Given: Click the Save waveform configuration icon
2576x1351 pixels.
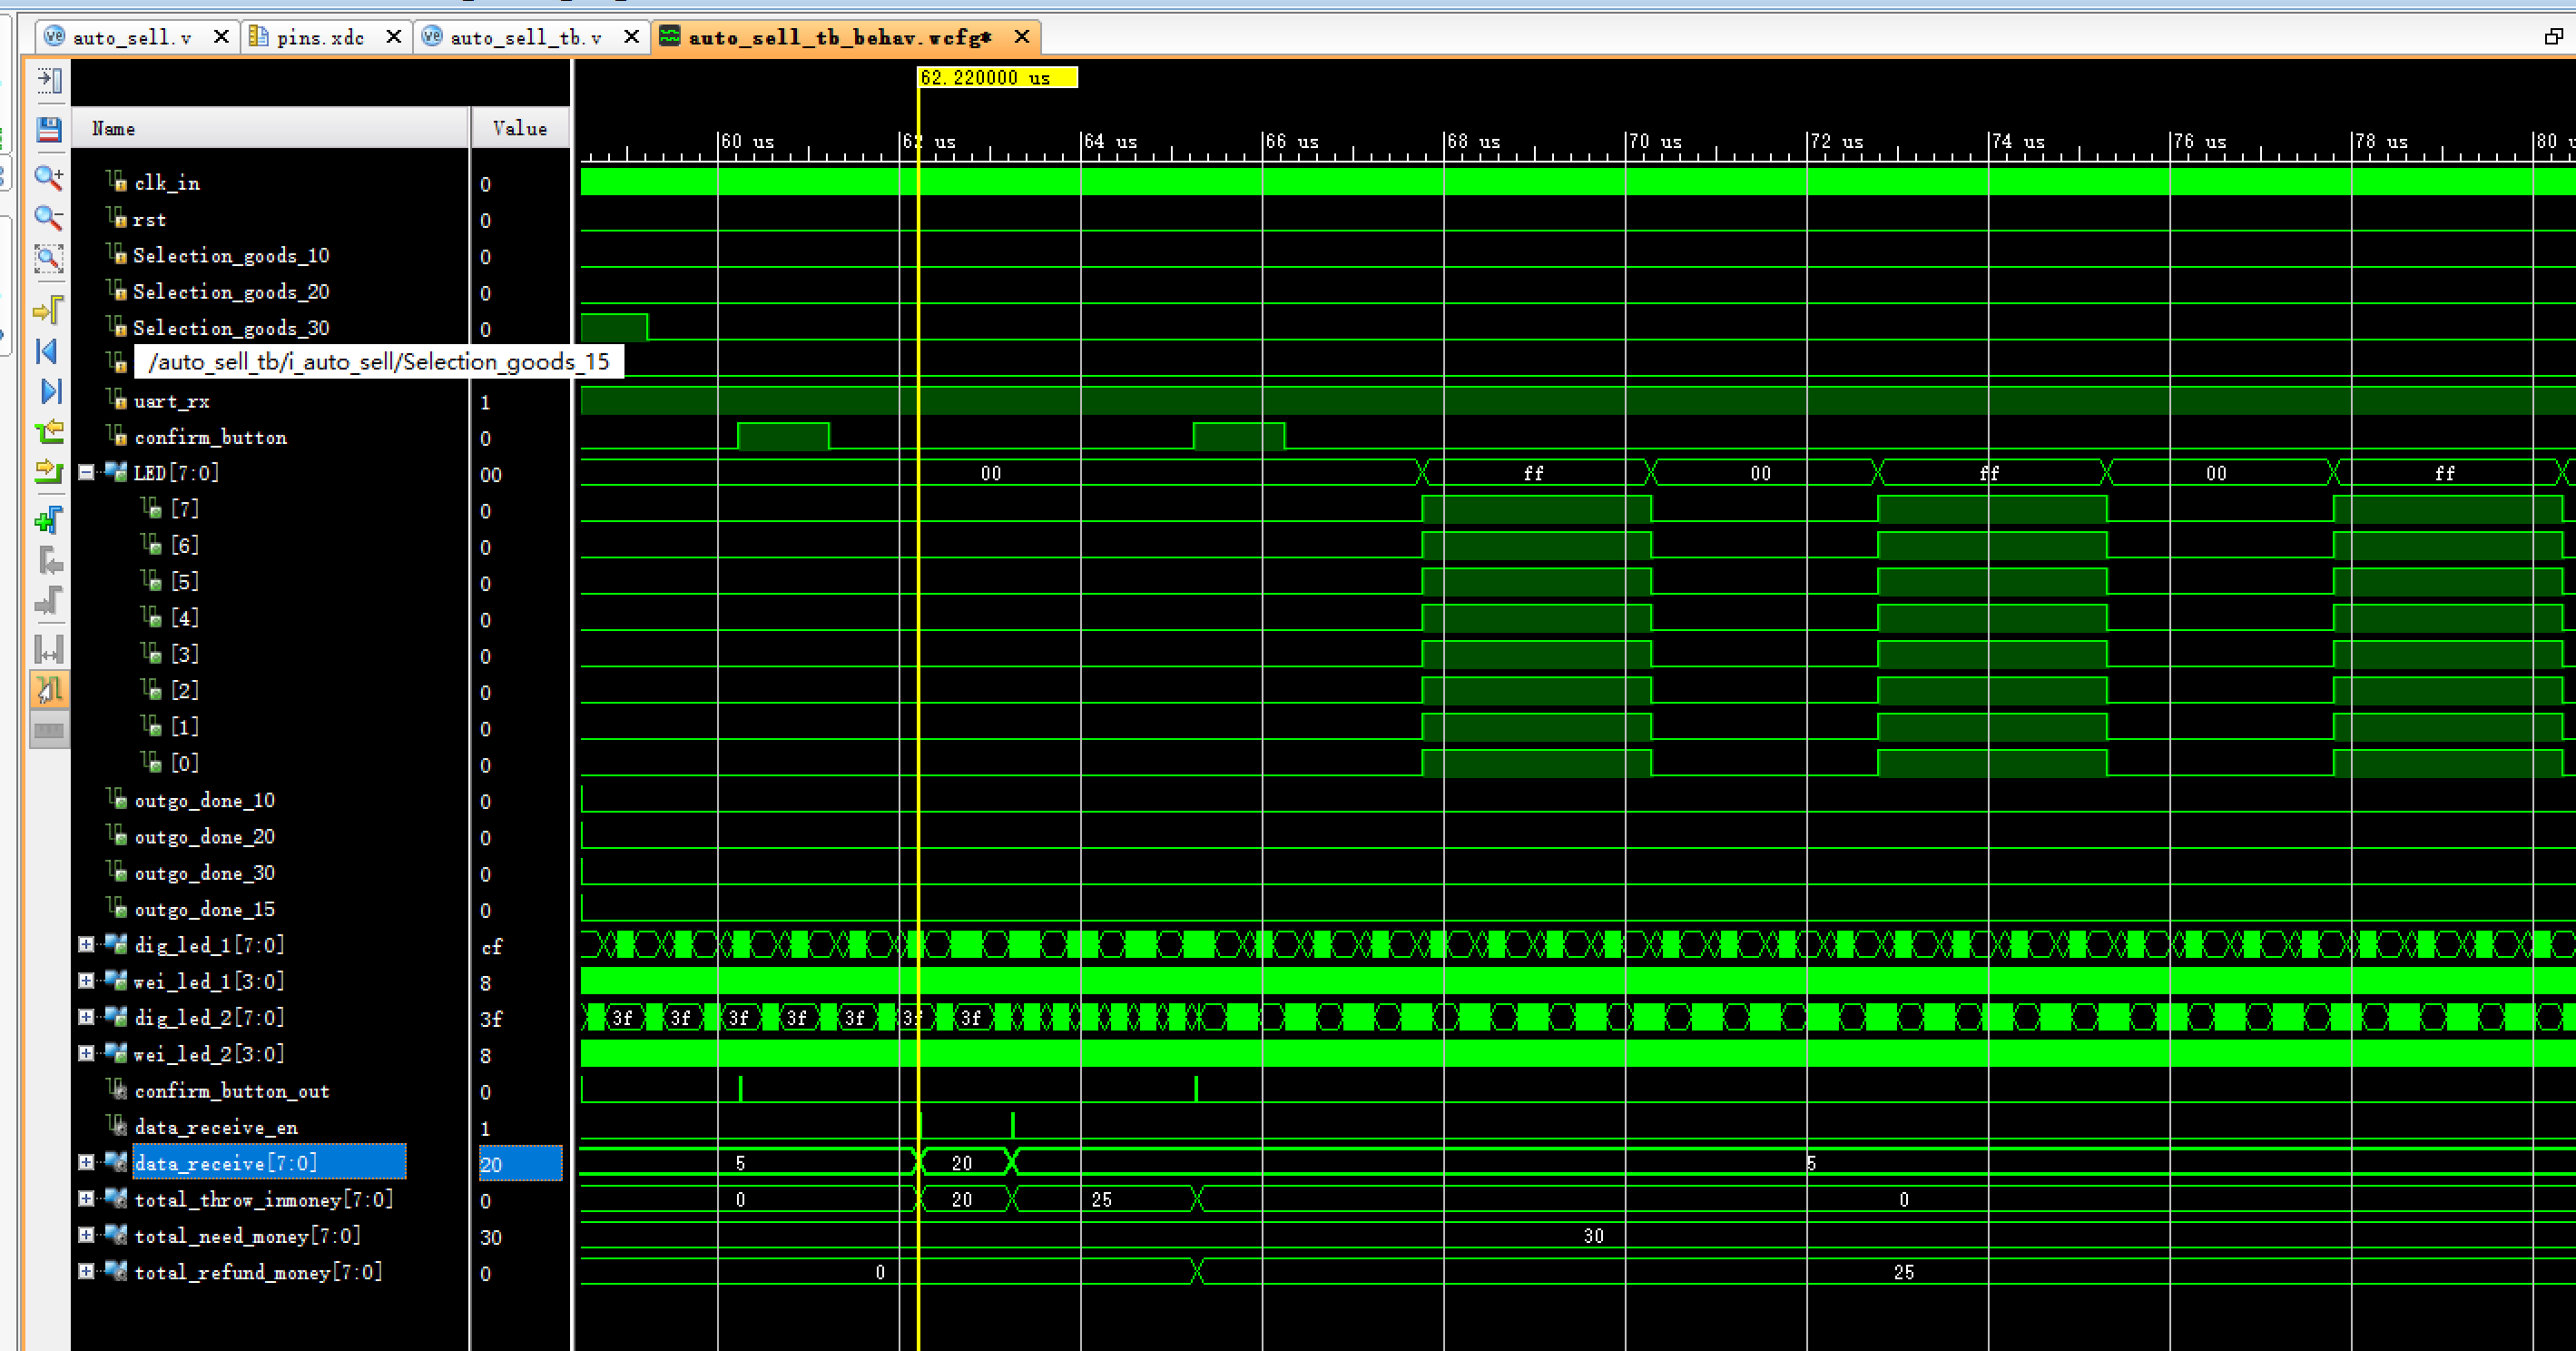Looking at the screenshot, I should click(x=49, y=129).
